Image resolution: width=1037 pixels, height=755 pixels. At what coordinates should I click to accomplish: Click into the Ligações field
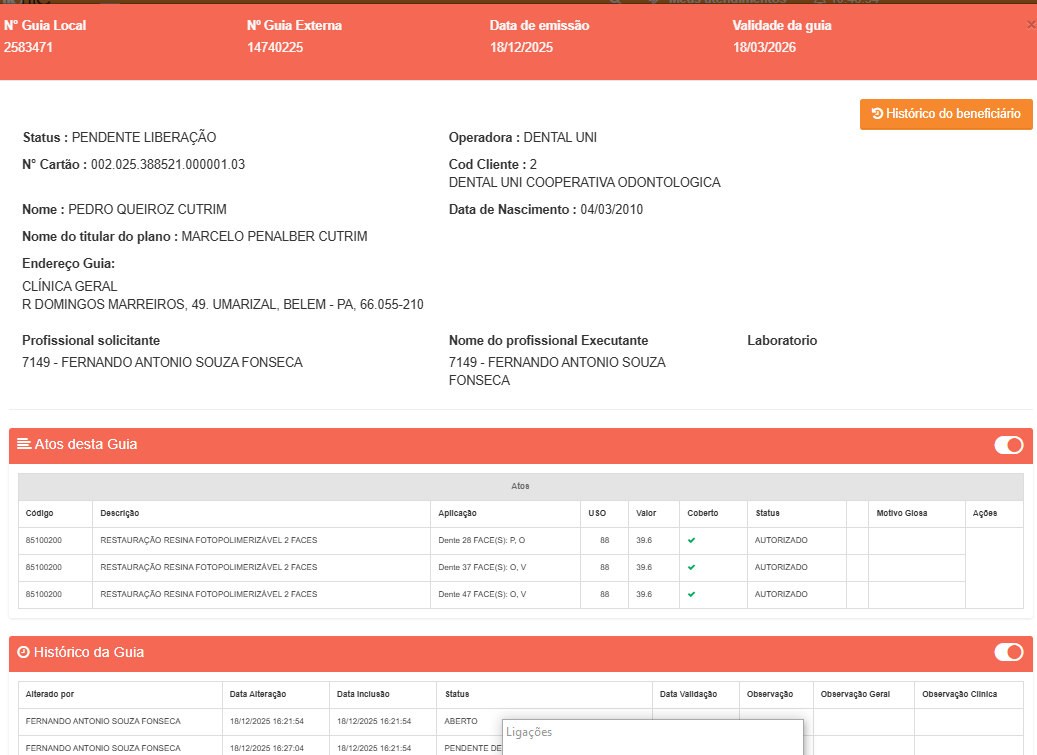tap(652, 733)
